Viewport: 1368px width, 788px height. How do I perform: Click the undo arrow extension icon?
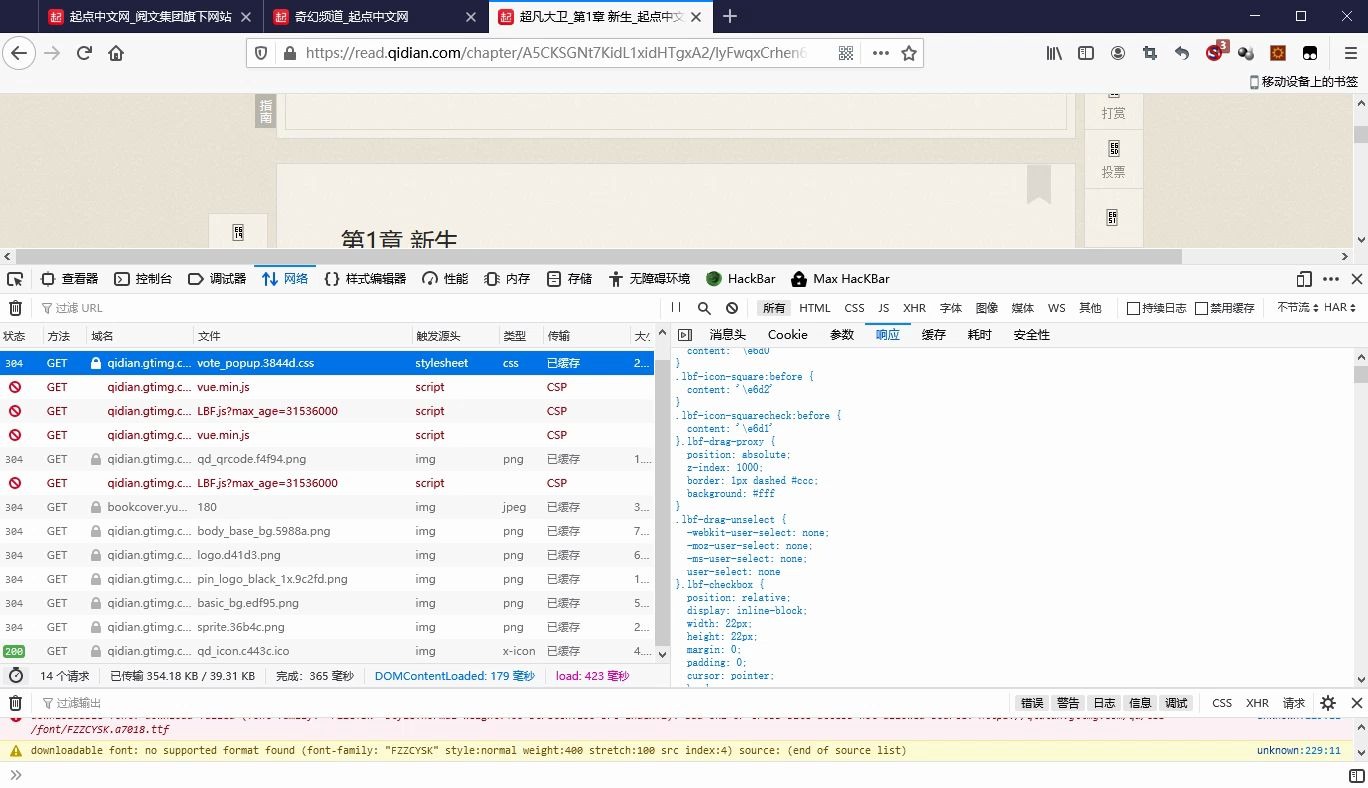1182,53
